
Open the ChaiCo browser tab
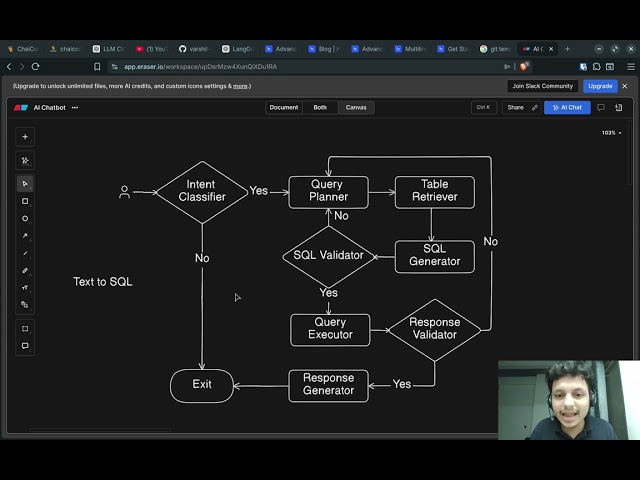point(23,49)
